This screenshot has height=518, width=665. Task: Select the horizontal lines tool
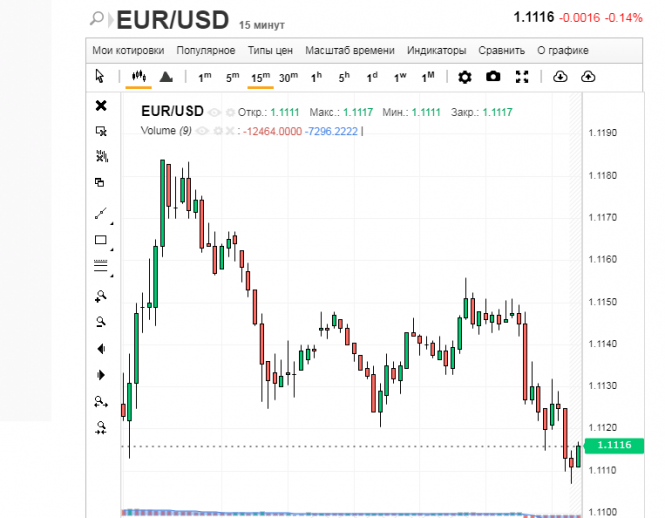101,266
